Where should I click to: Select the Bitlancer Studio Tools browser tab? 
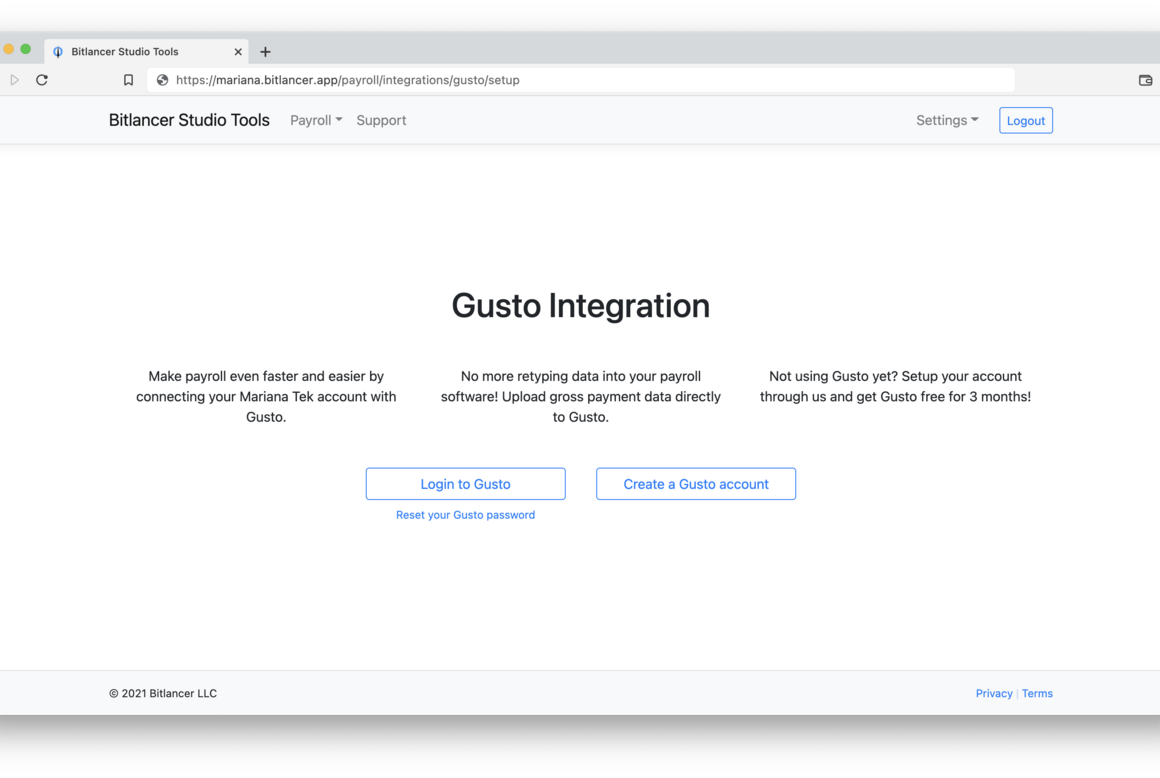tap(146, 51)
